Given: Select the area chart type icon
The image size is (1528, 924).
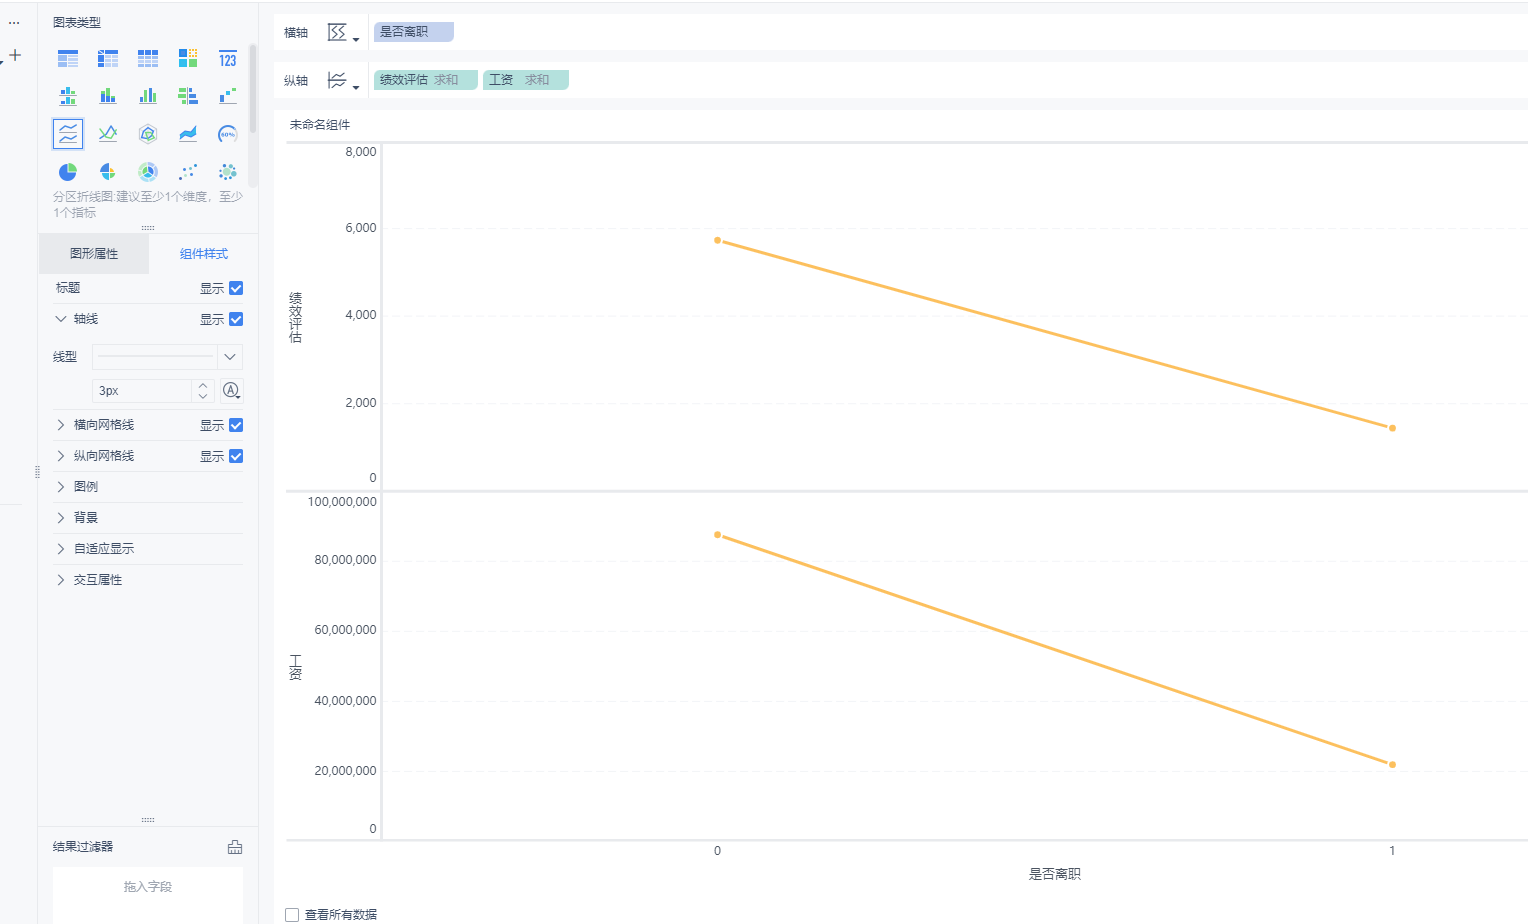Looking at the screenshot, I should (188, 134).
